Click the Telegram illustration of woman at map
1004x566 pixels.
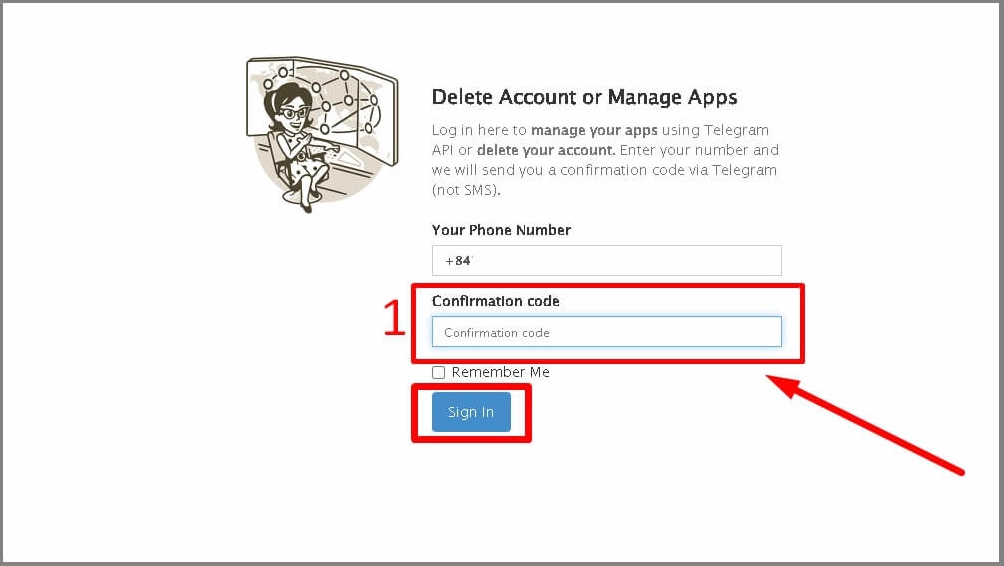tap(322, 134)
